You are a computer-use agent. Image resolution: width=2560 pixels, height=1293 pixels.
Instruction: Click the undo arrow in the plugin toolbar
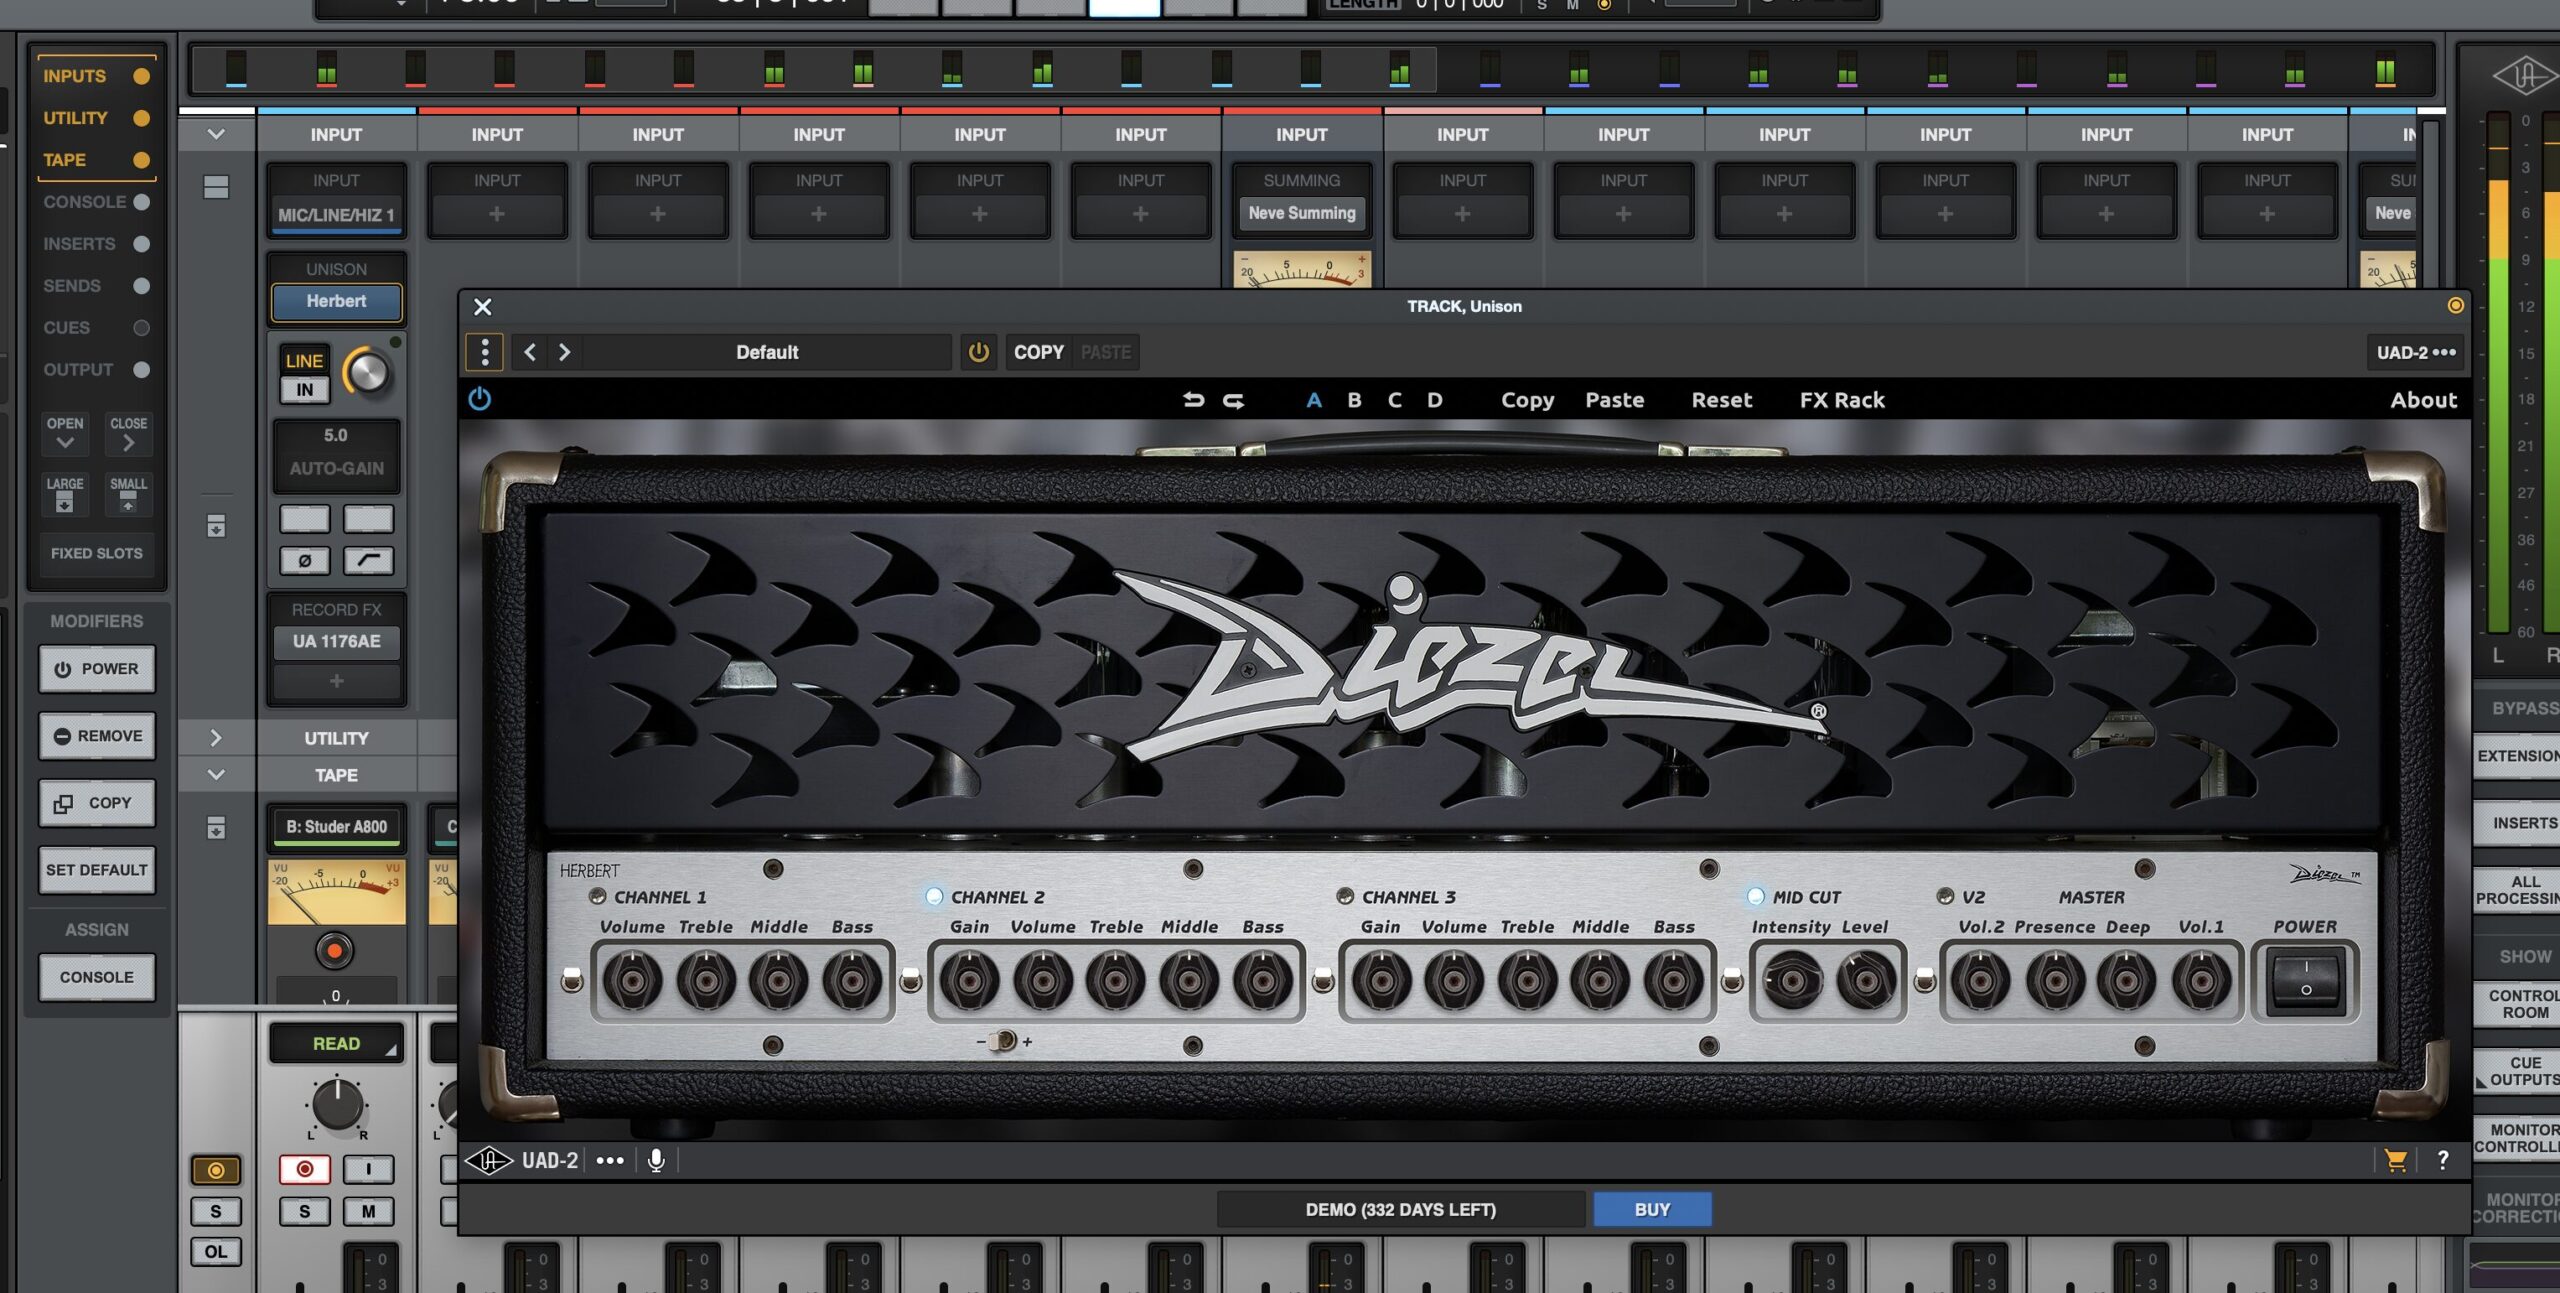pyautogui.click(x=1193, y=400)
